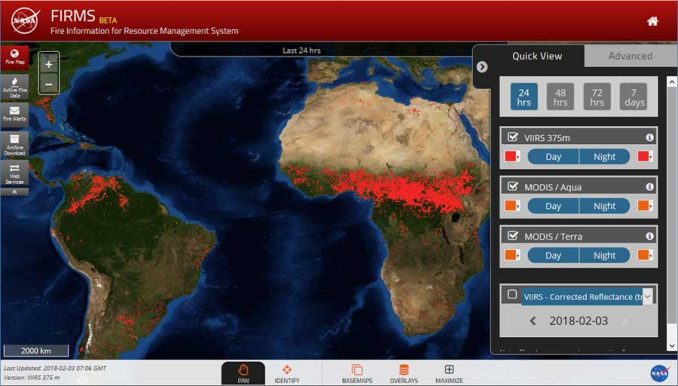This screenshot has height=386, width=678.
Task: Click the Quick View panel scroll up arrow
Action: (671, 82)
